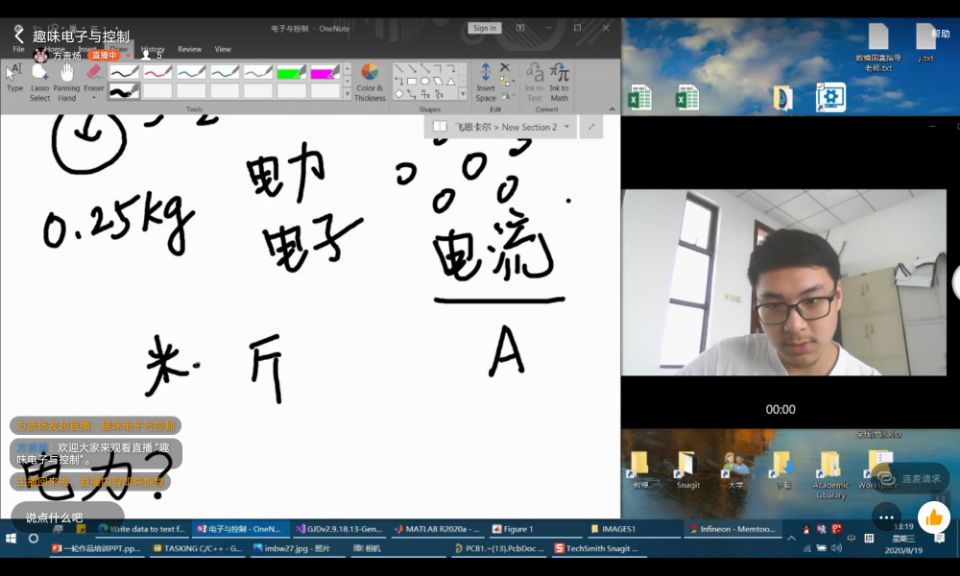Click the Insert Space tool
This screenshot has height=576, width=960.
[486, 81]
